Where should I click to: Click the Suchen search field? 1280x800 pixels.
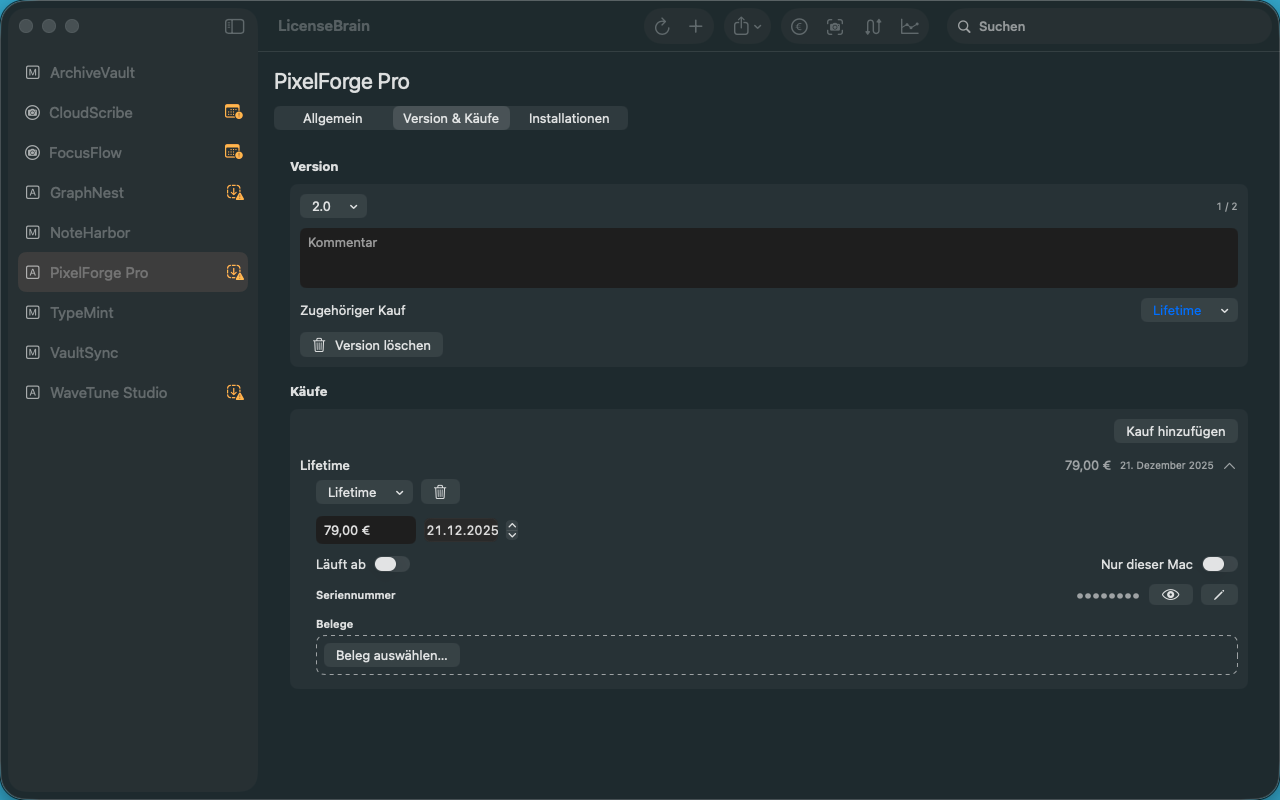click(x=1109, y=27)
